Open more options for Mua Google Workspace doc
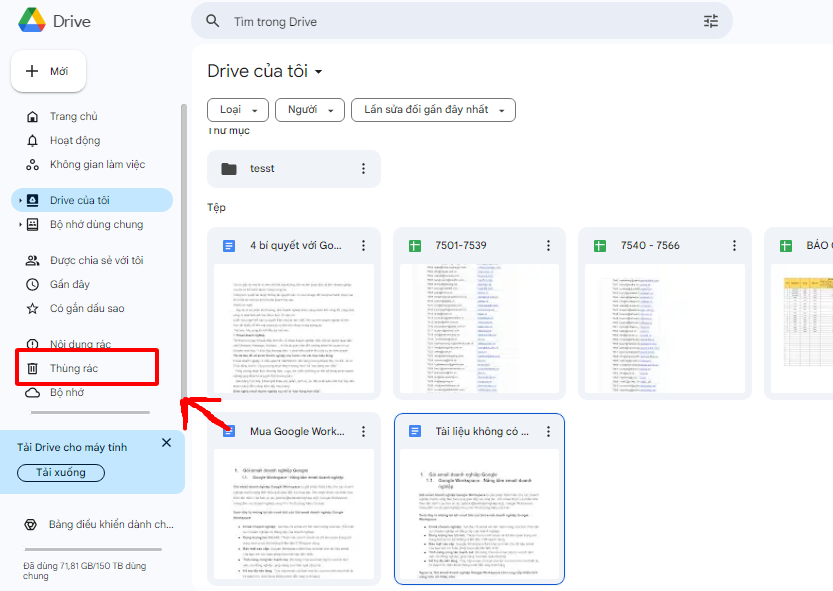Screen dimensions: 833x591 pyautogui.click(x=364, y=432)
